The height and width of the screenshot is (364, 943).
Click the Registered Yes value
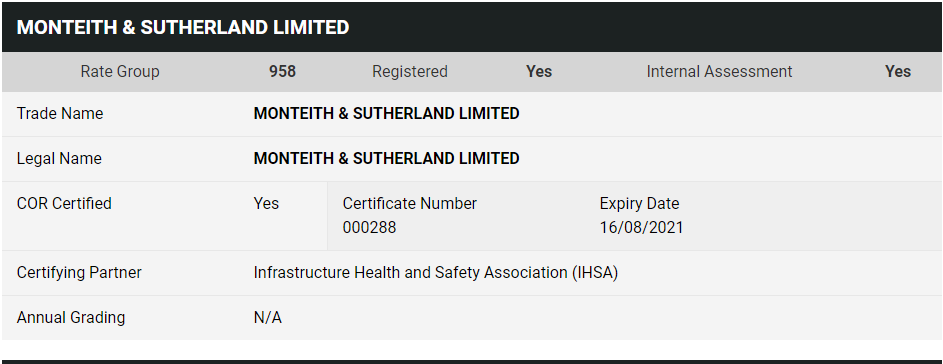[x=539, y=72]
